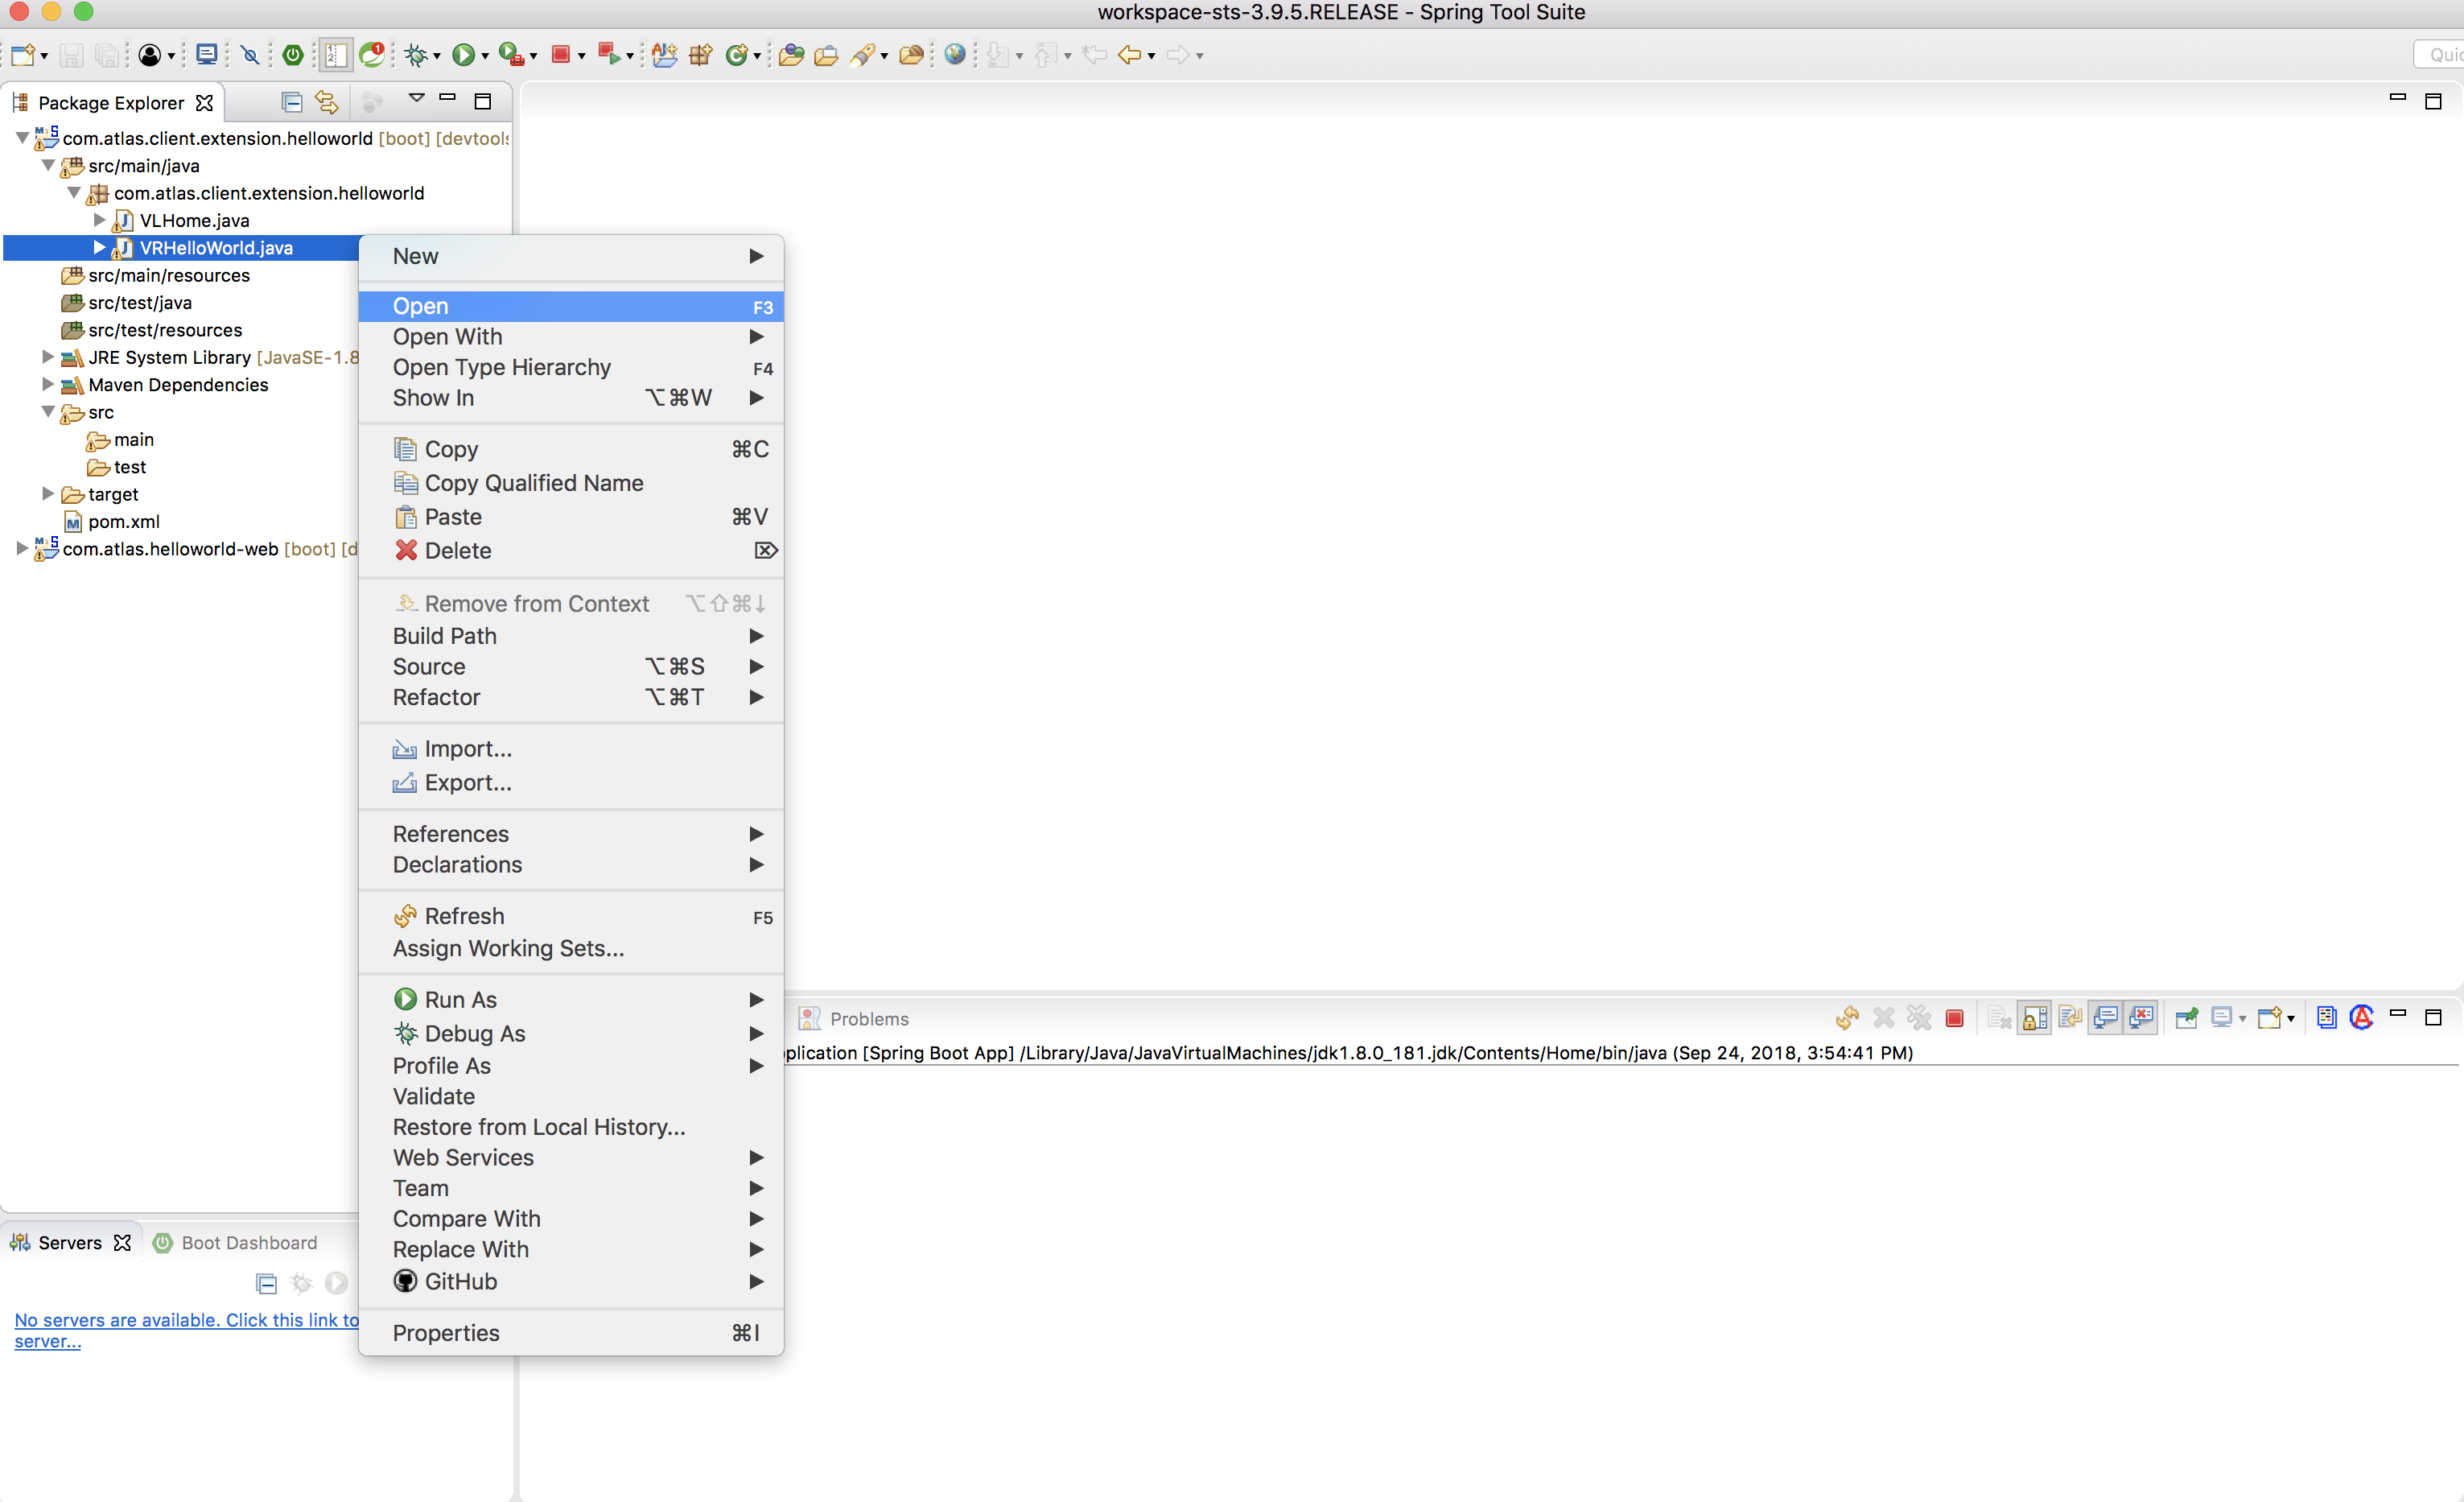Click the red Stop square in top toolbar
The width and height of the screenshot is (2464, 1502).
[x=561, y=55]
